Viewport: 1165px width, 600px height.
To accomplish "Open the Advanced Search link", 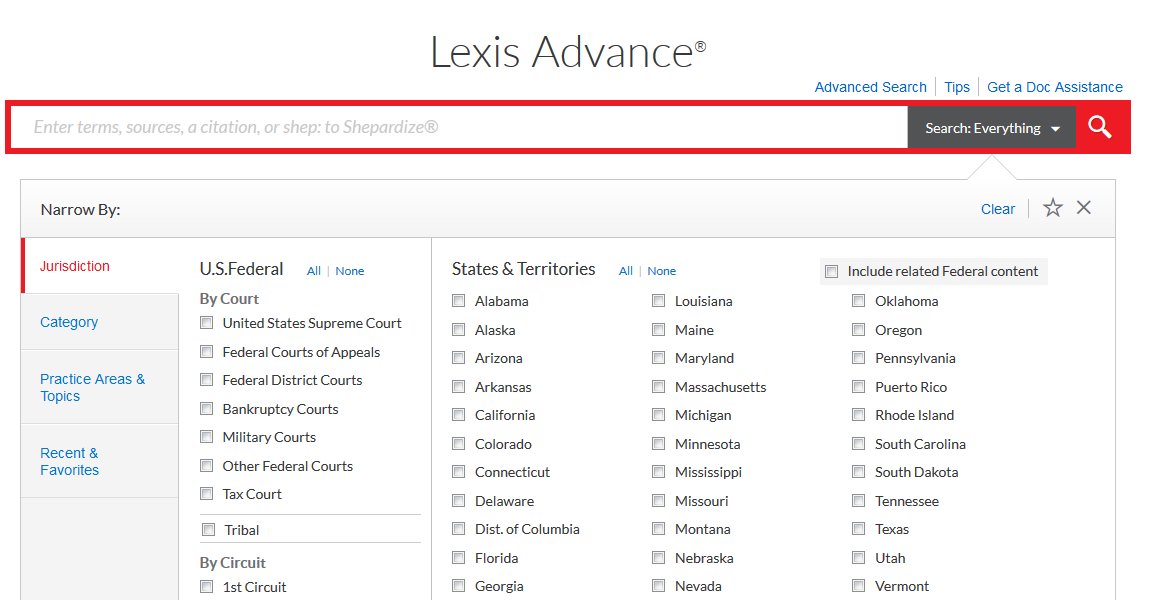I will [x=870, y=87].
